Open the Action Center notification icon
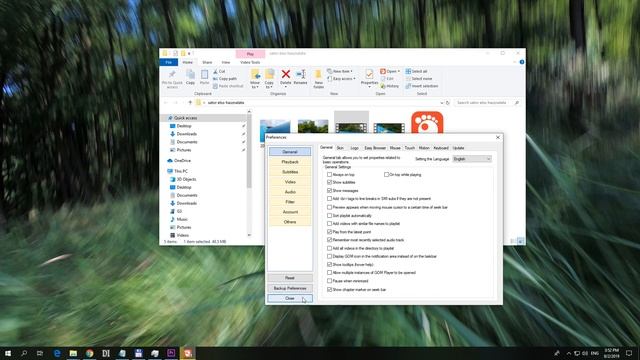Viewport: 640px width, 360px height. tap(629, 353)
